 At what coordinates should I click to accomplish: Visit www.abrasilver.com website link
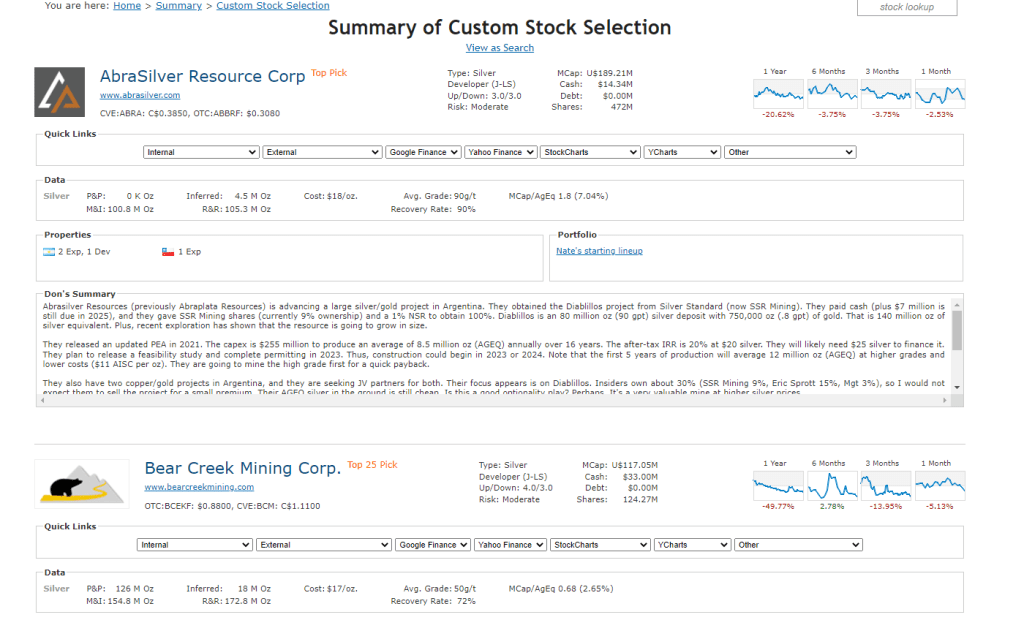pyautogui.click(x=140, y=95)
